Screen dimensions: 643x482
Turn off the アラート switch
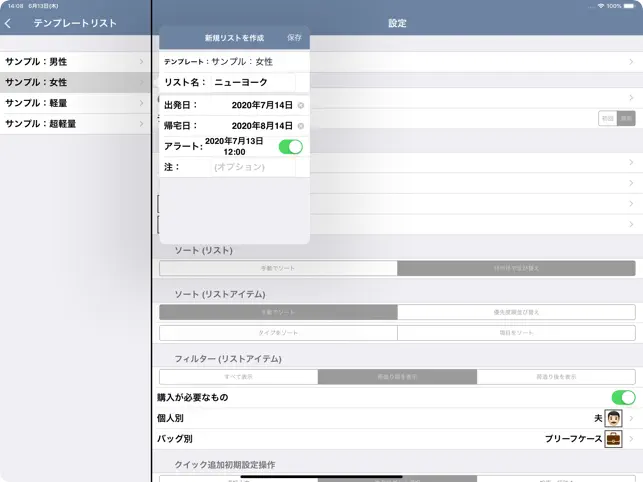click(x=291, y=147)
